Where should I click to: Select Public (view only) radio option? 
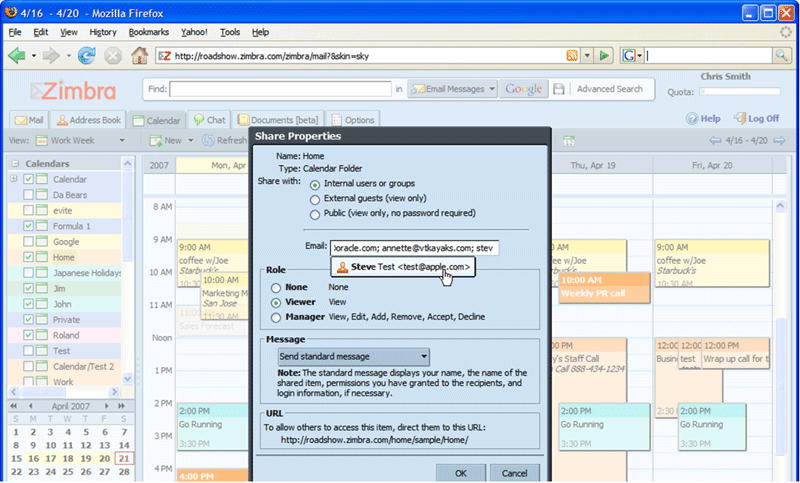[x=315, y=214]
